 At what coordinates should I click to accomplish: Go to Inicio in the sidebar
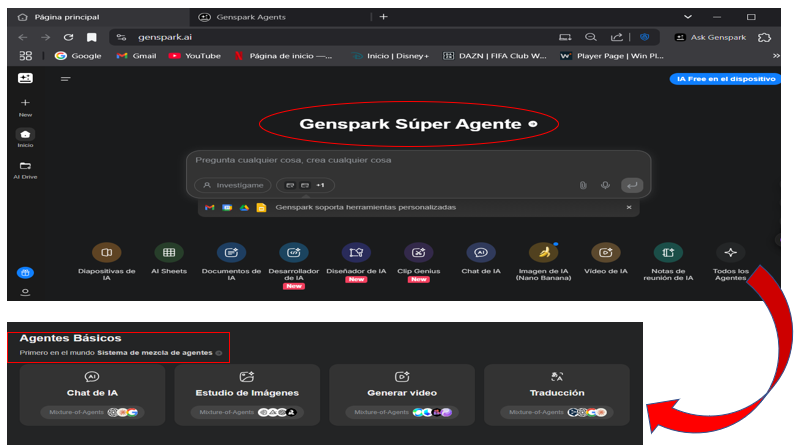(25, 138)
